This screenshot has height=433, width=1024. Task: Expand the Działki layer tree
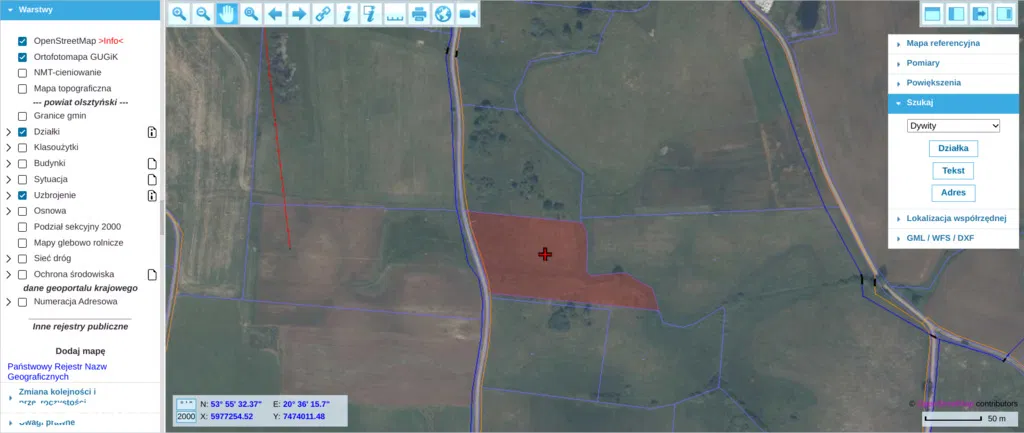click(9, 132)
